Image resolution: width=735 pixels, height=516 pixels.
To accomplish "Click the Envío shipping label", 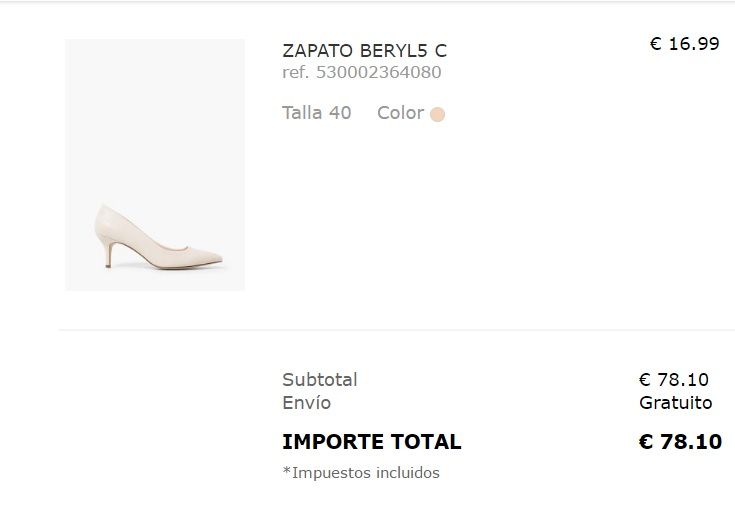I will pyautogui.click(x=306, y=403).
